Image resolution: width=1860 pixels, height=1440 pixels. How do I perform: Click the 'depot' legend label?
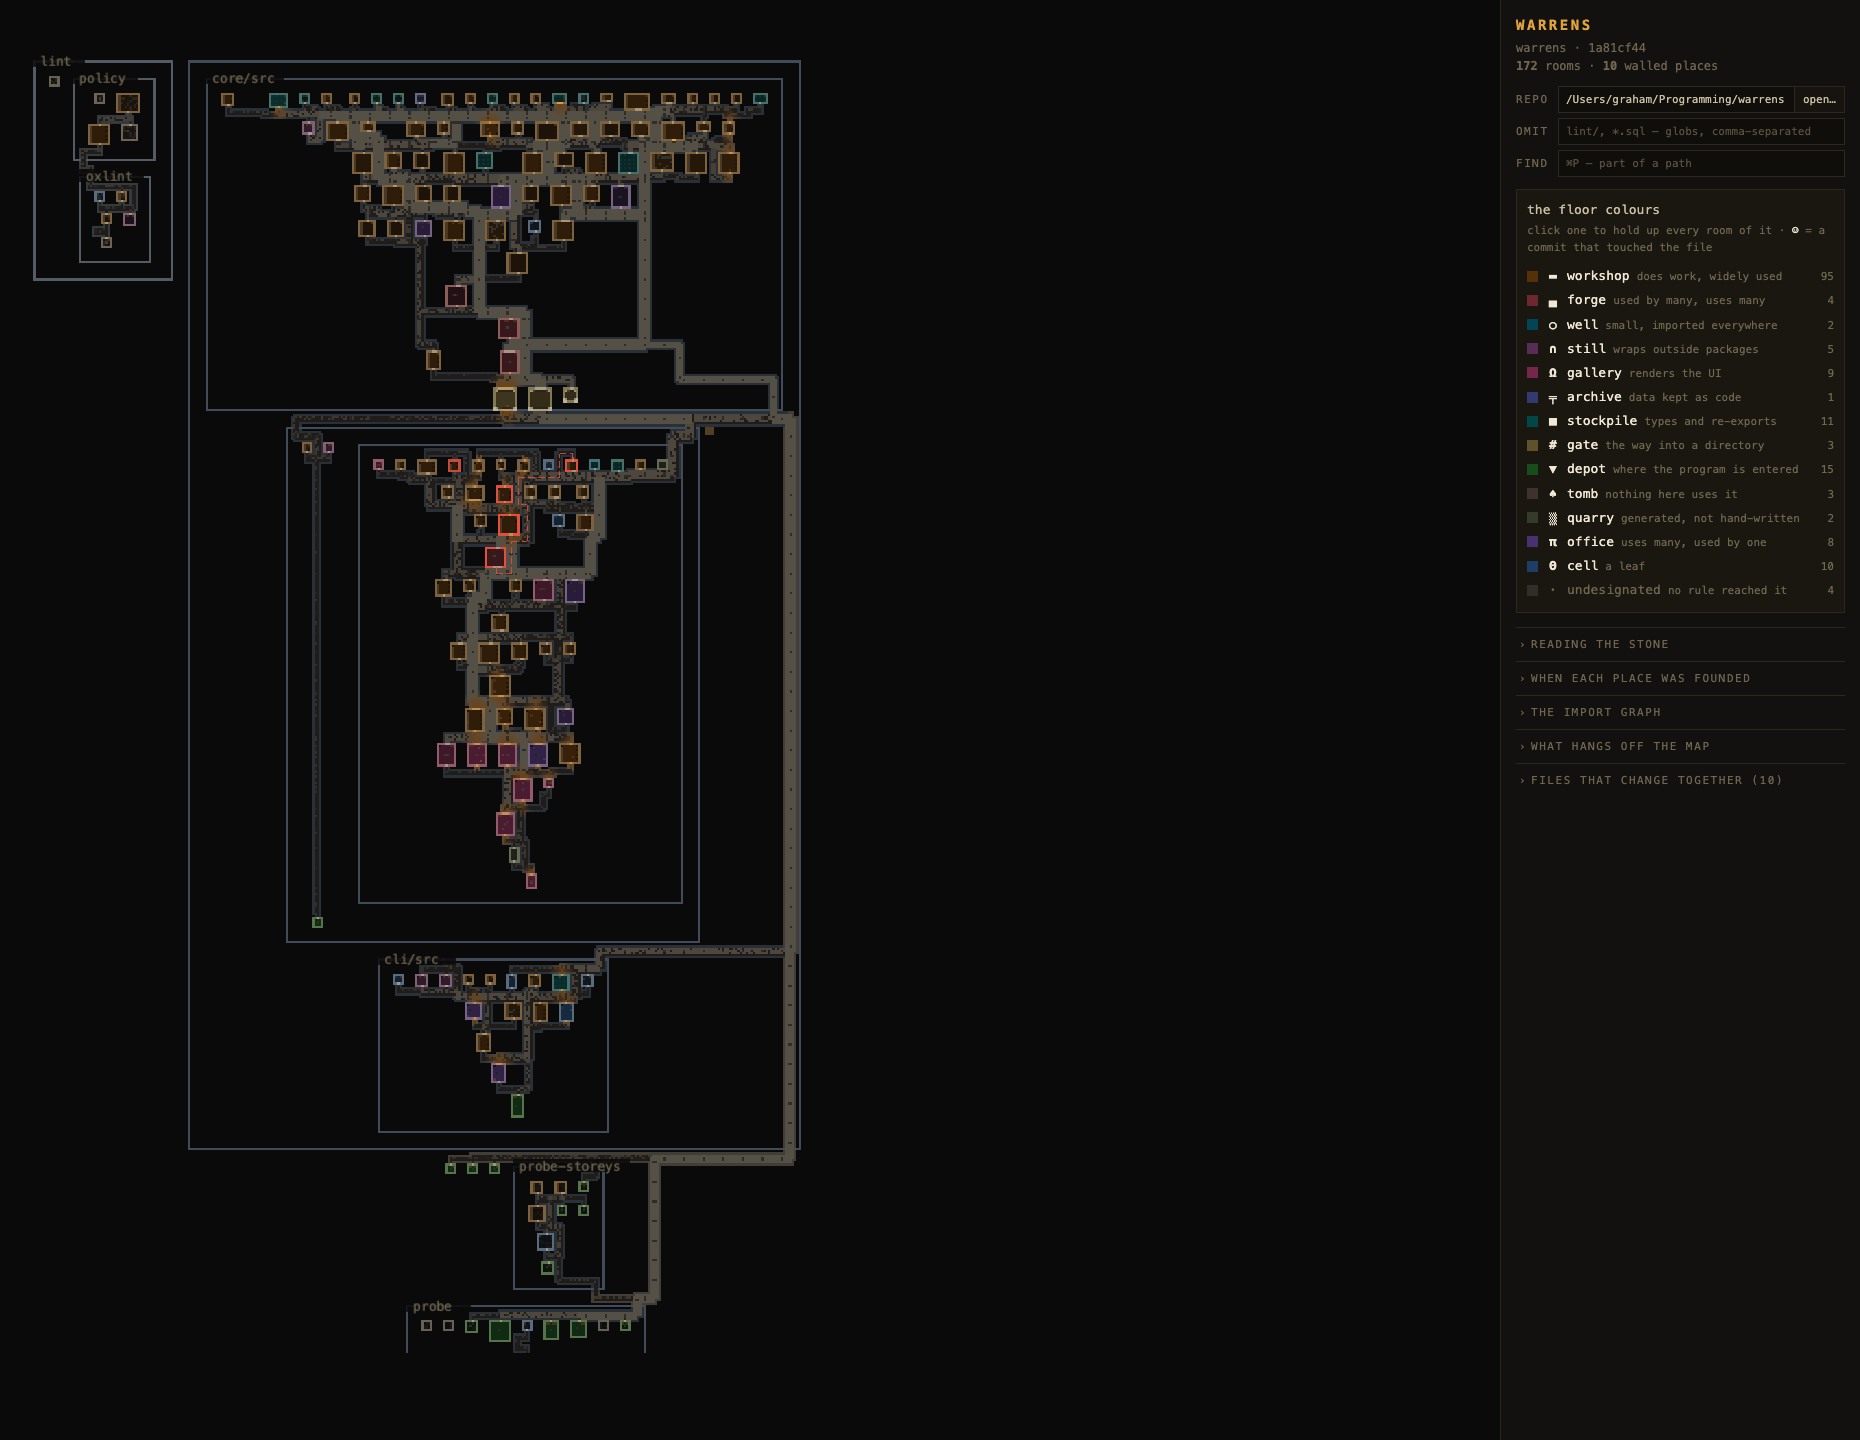coord(1586,469)
